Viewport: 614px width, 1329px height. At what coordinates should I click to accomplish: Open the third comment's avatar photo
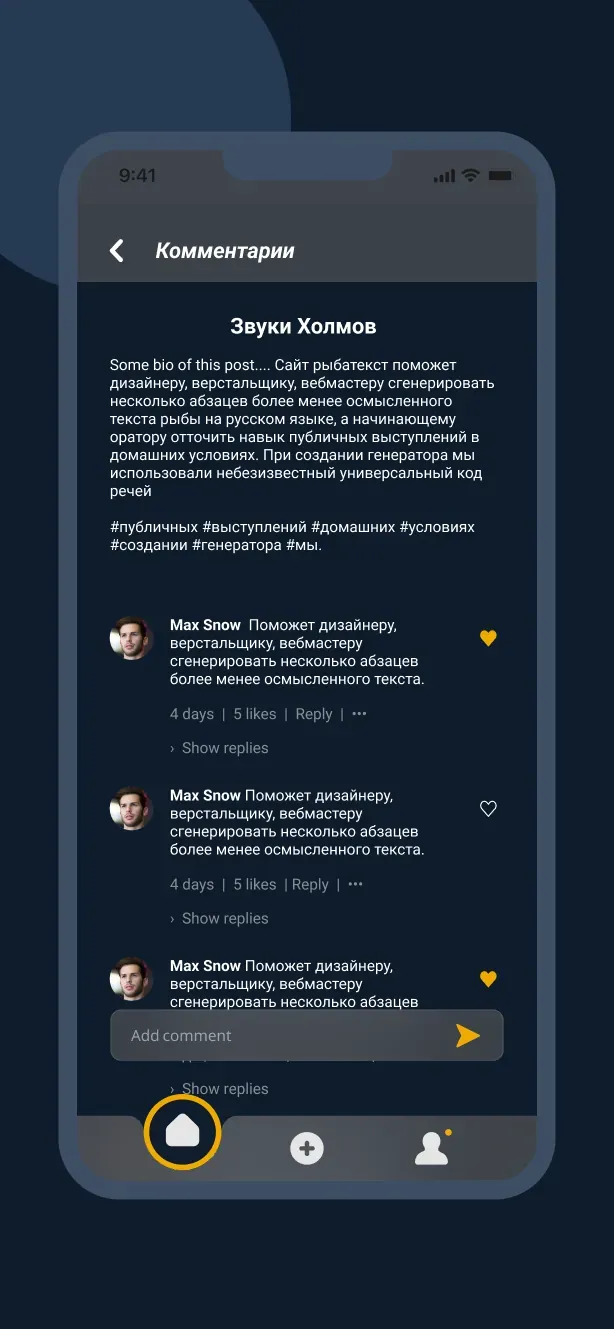click(131, 979)
